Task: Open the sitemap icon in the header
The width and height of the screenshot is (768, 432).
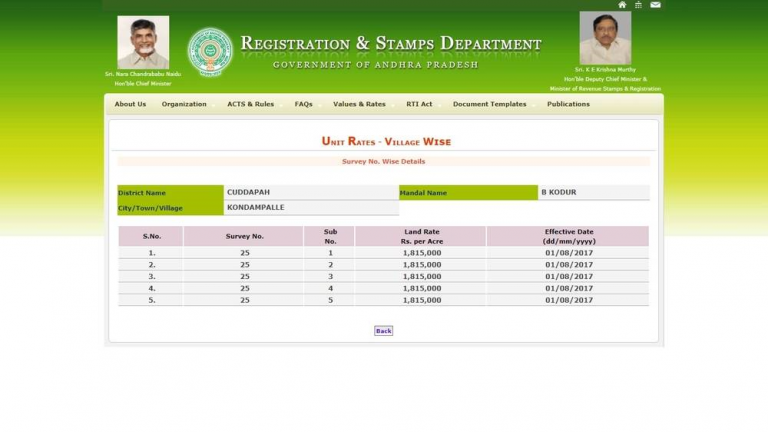Action: [x=638, y=5]
